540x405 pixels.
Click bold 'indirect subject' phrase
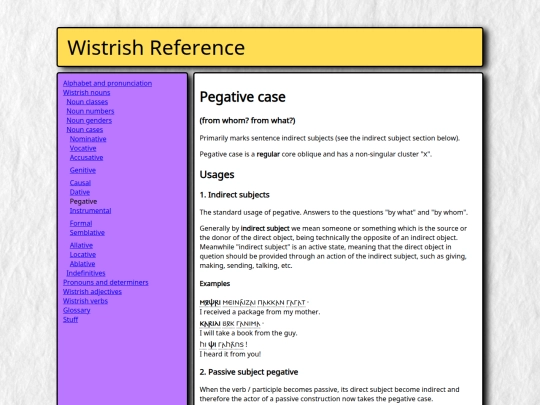(265, 229)
